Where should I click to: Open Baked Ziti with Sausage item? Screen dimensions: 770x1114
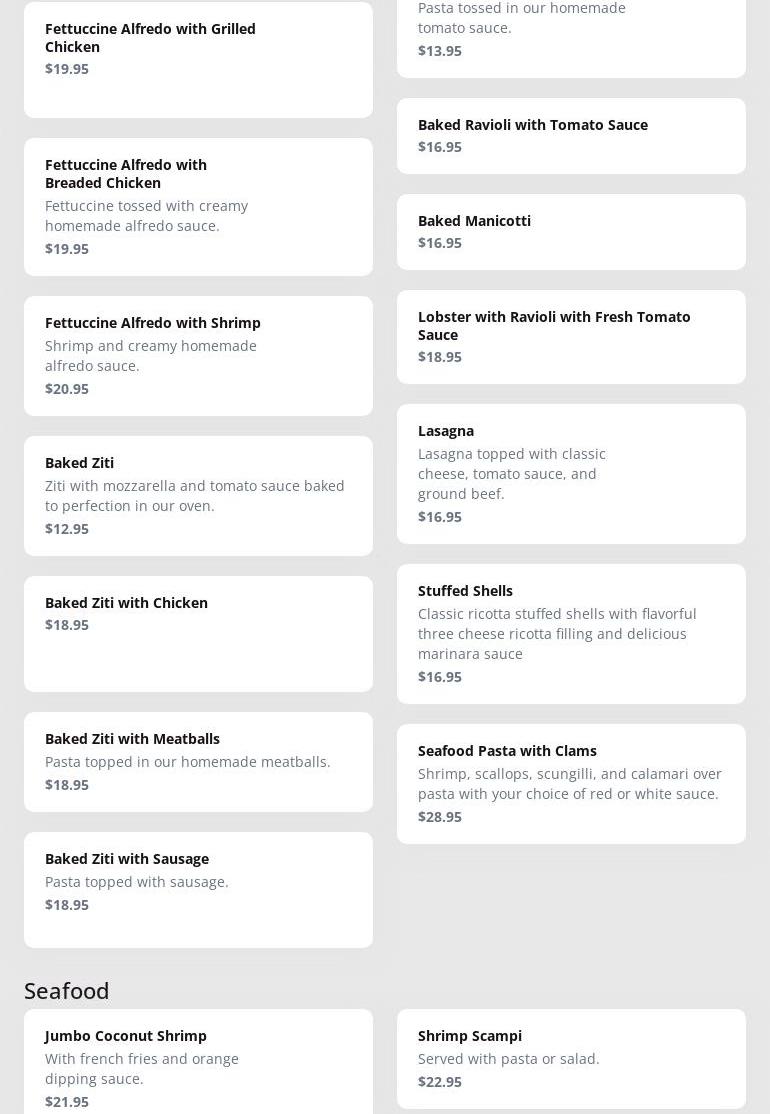tap(198, 890)
